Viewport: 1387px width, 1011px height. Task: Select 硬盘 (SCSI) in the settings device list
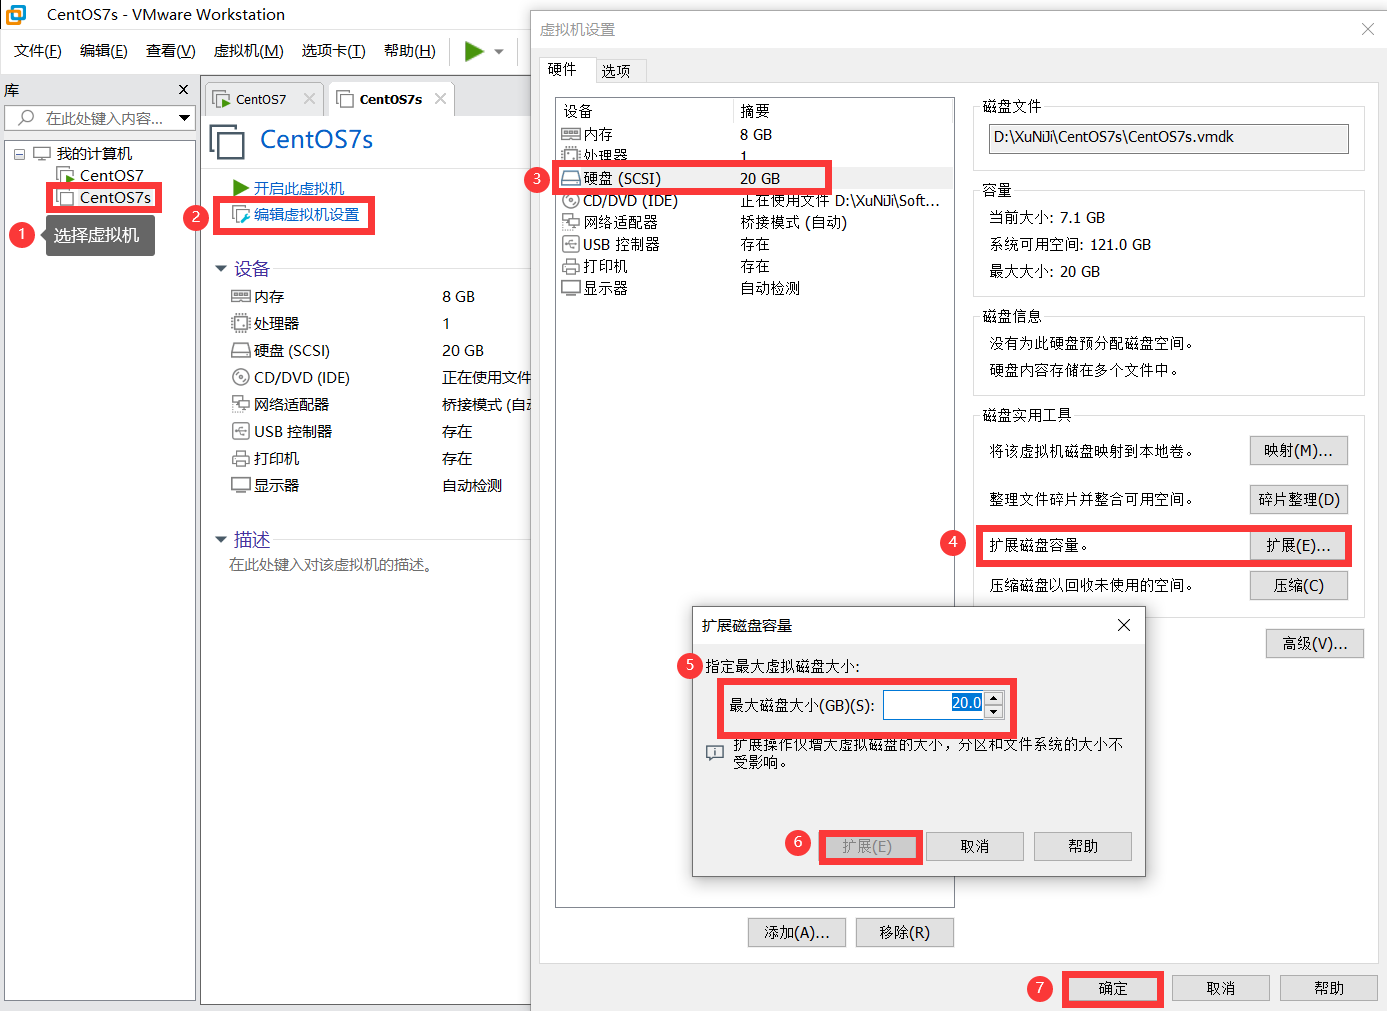[754, 178]
